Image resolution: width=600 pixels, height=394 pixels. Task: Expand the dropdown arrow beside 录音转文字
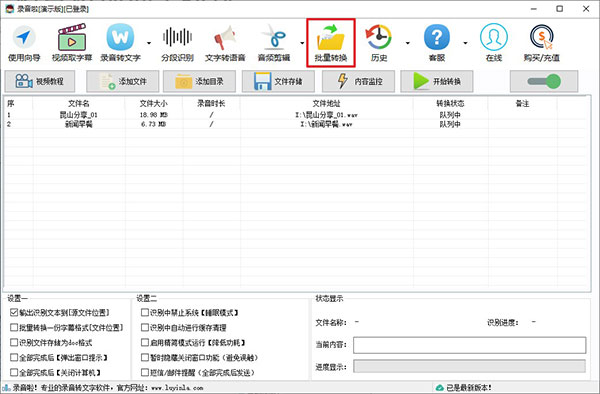[x=149, y=43]
